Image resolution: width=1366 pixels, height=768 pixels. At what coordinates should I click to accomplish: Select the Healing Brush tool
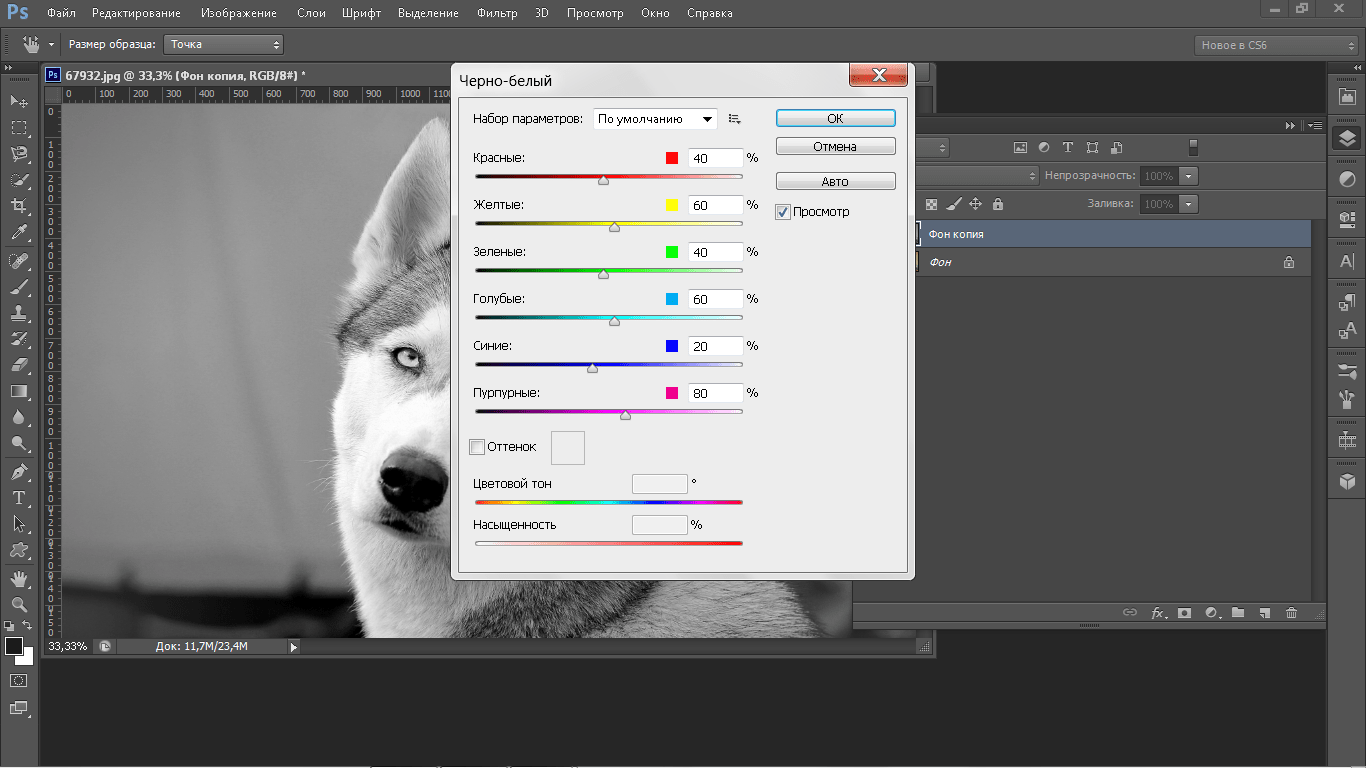(x=19, y=261)
